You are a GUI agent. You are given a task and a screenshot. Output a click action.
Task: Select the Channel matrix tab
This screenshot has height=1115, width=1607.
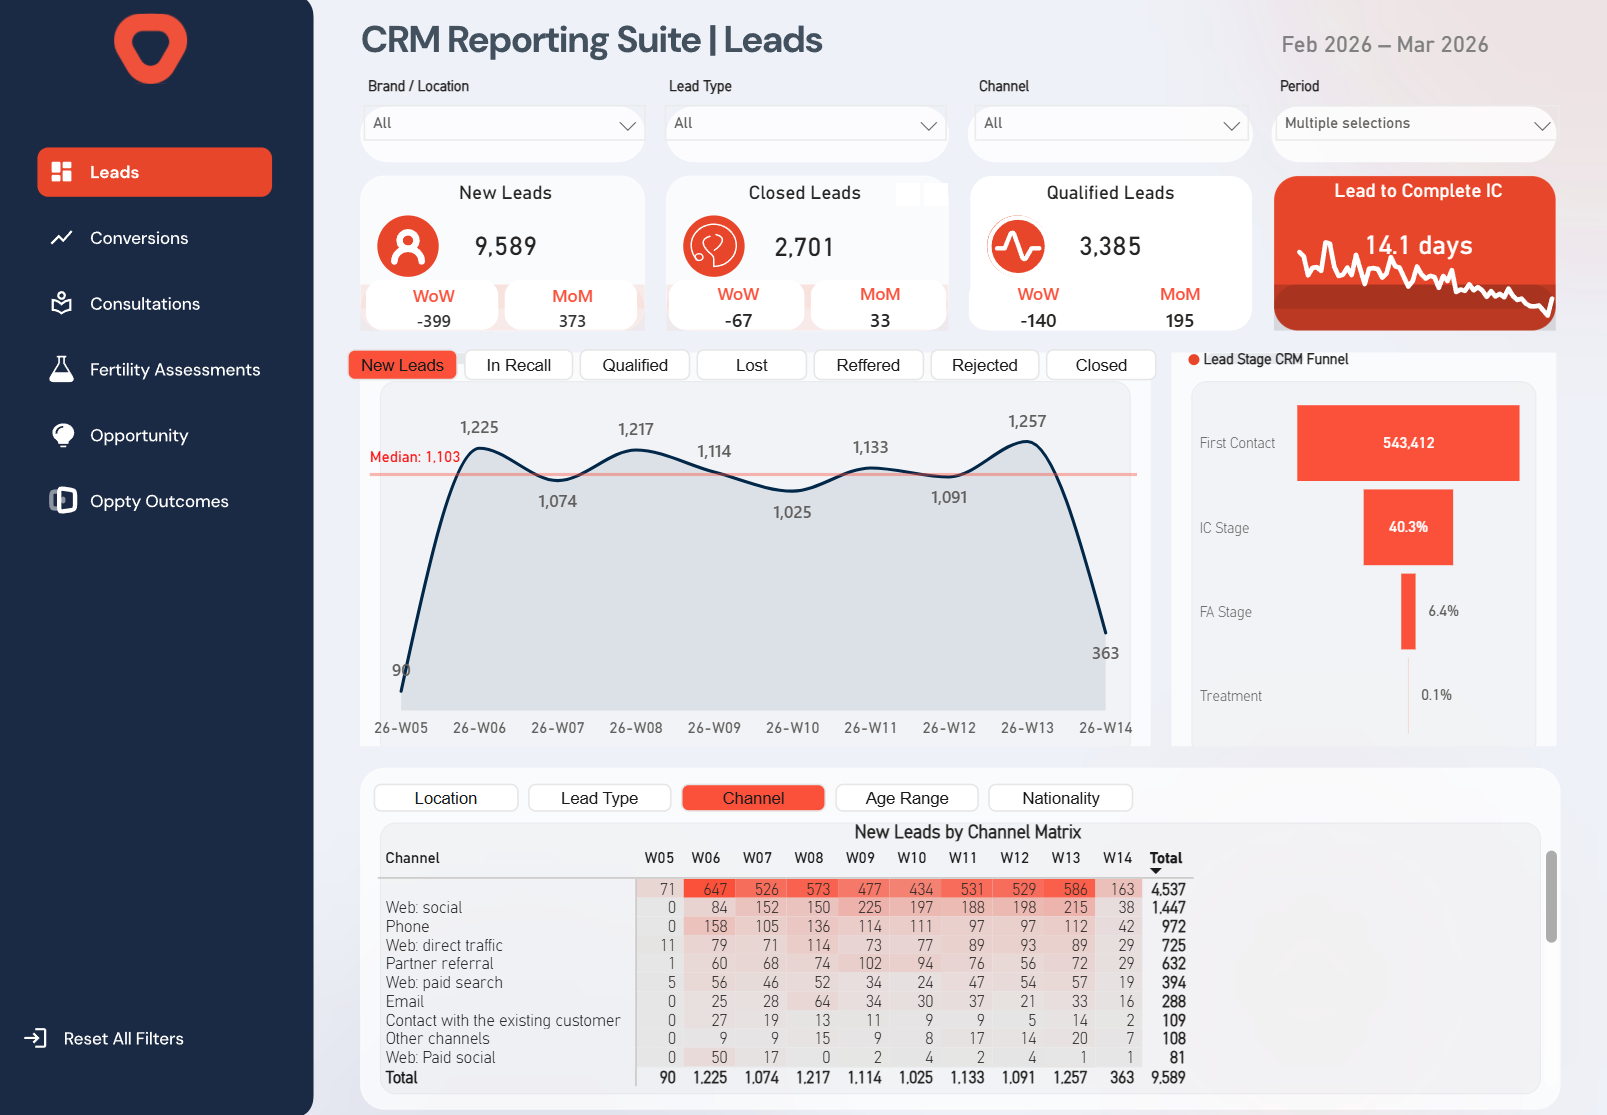coord(753,798)
